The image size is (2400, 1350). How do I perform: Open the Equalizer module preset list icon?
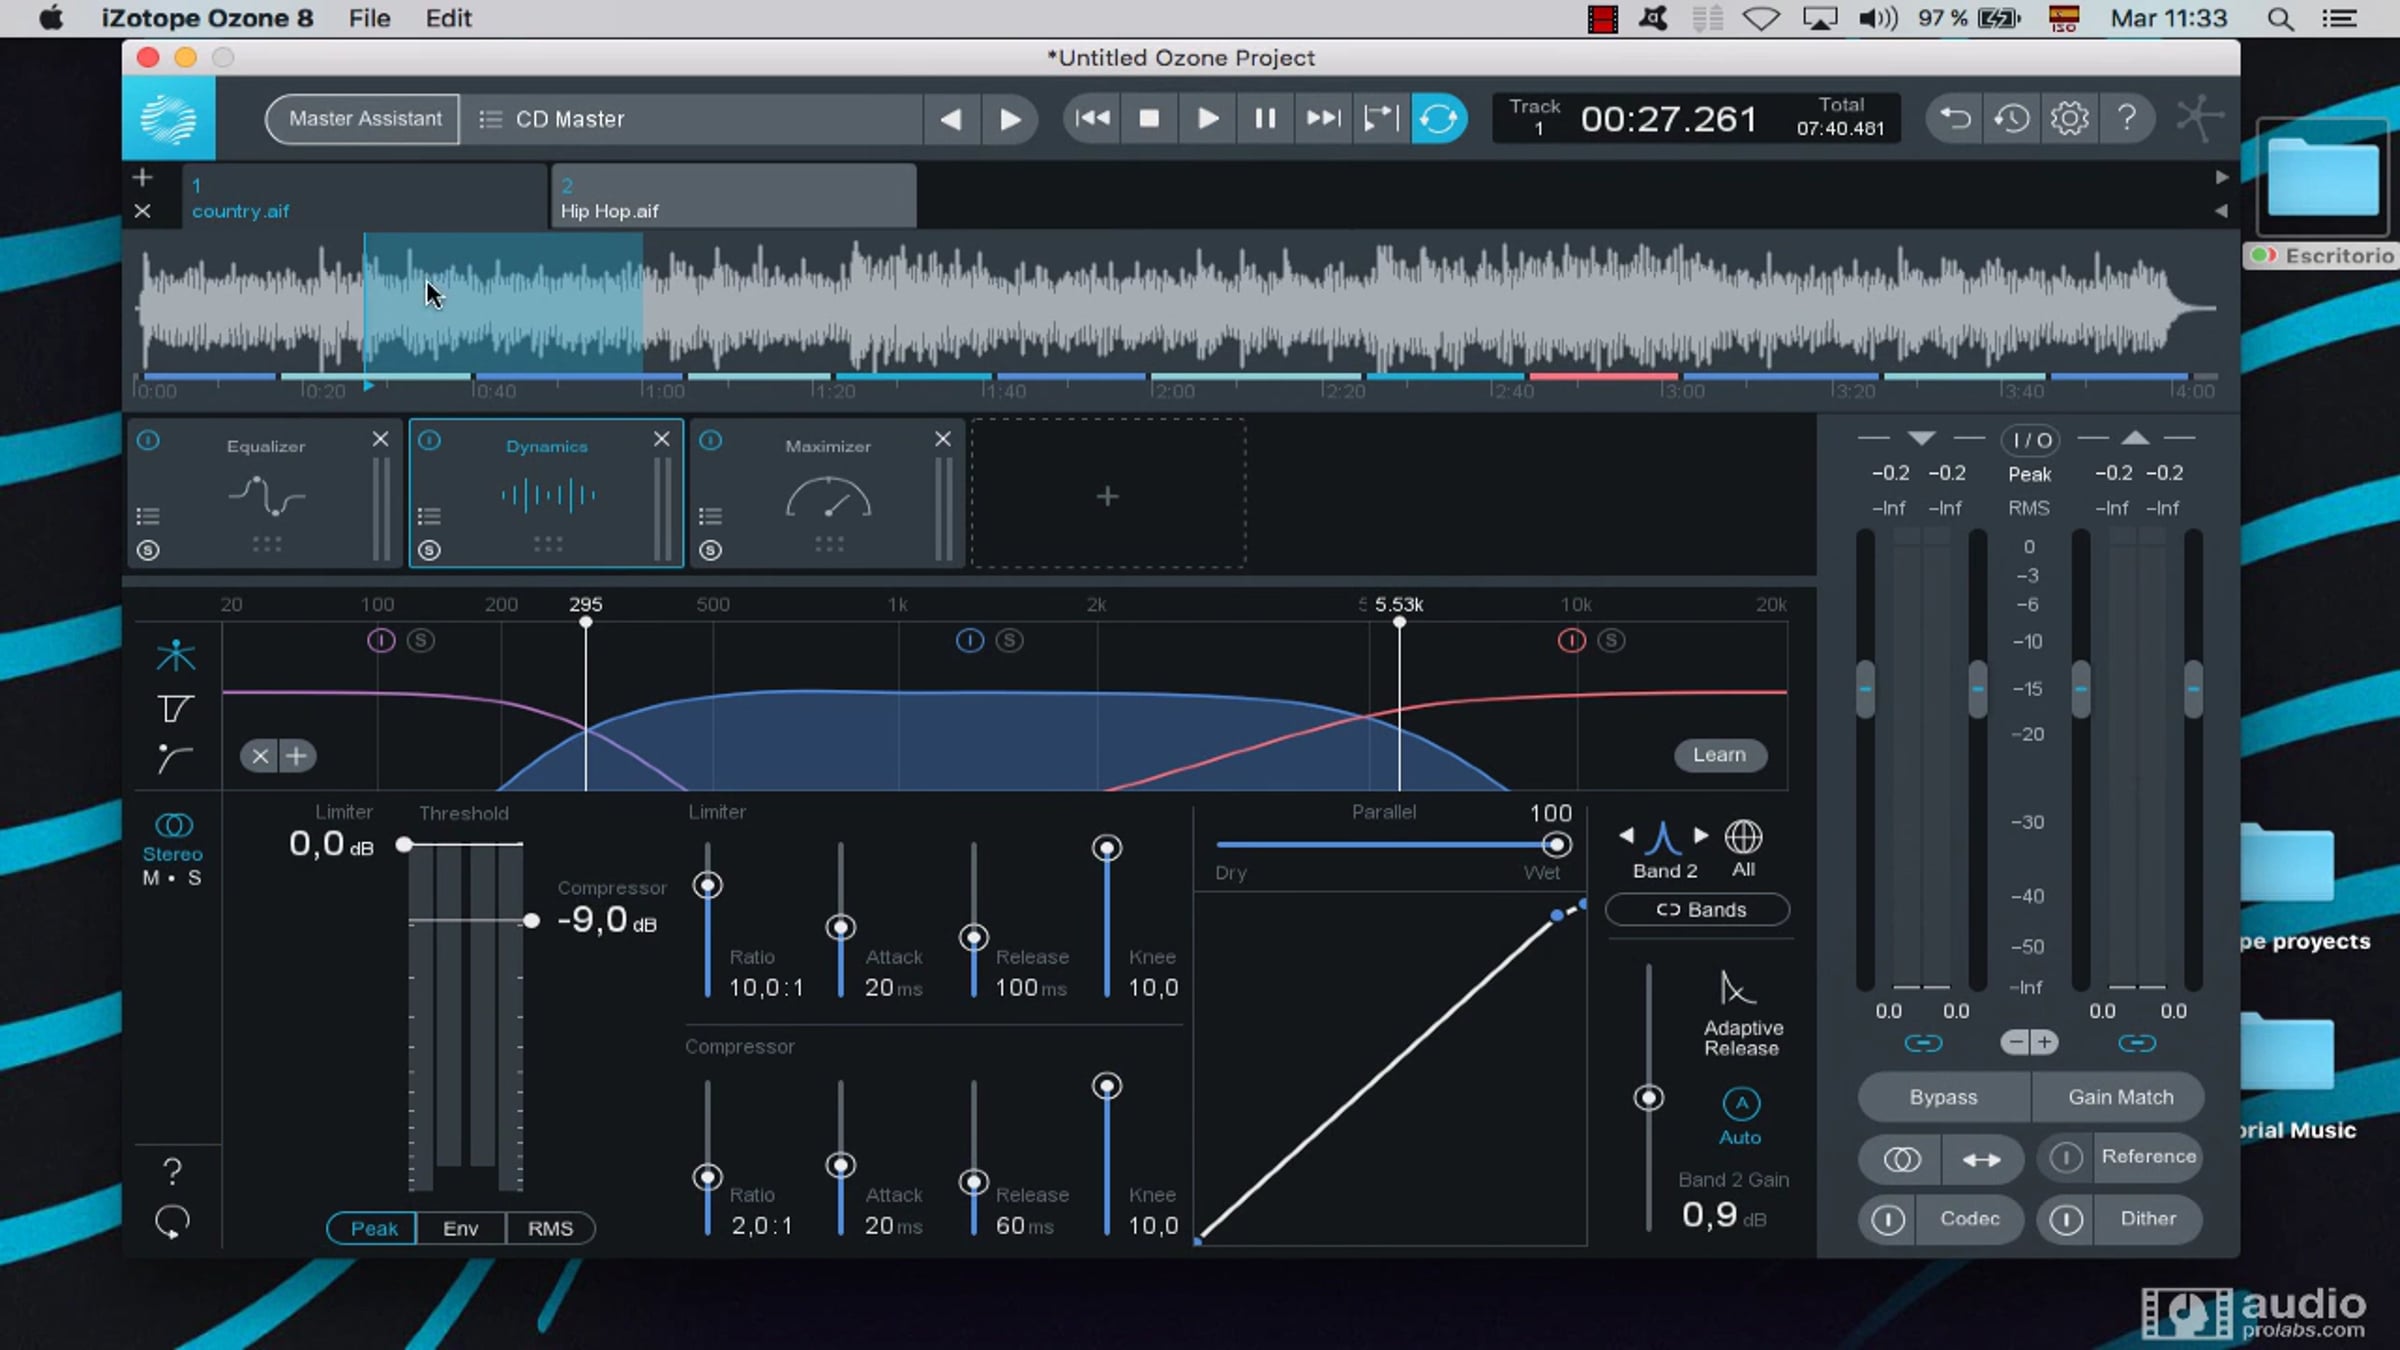pyautogui.click(x=148, y=516)
